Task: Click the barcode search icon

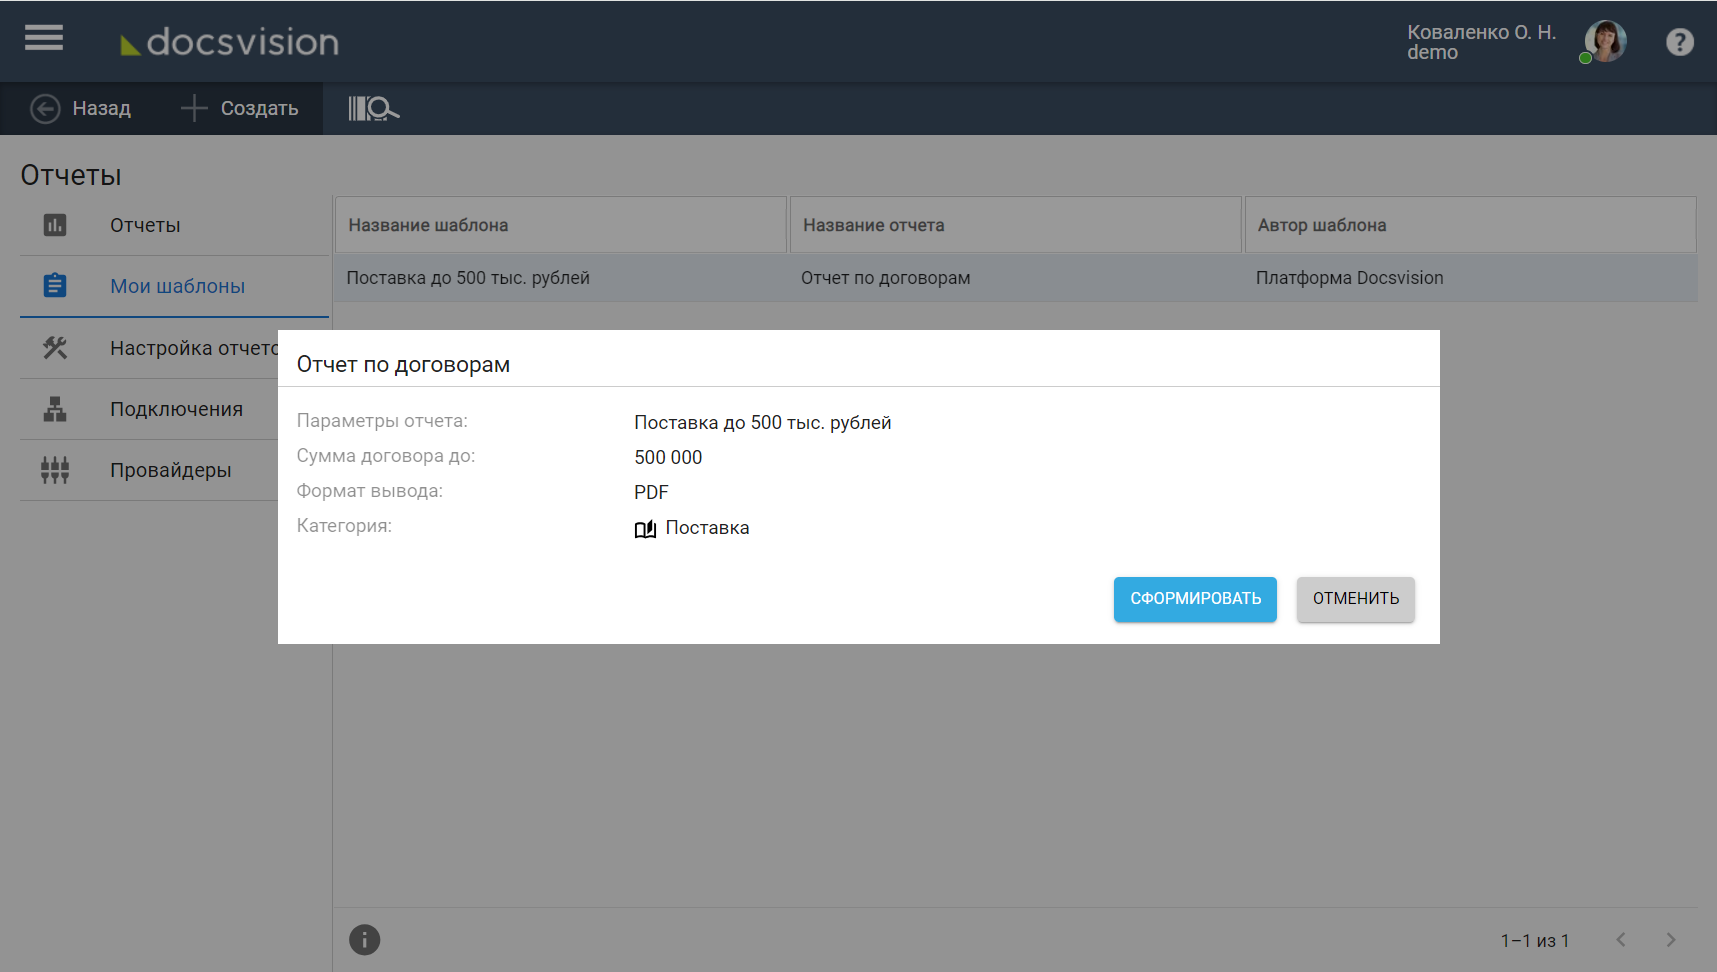Action: (373, 108)
